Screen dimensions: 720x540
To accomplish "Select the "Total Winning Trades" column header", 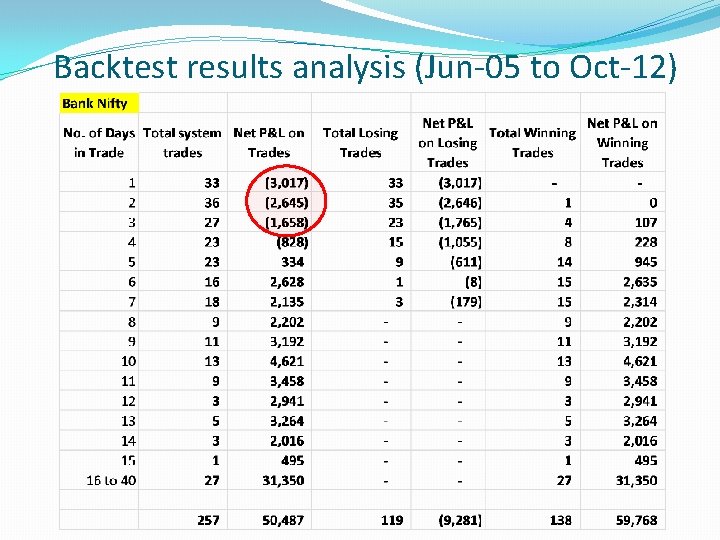I will [533, 142].
